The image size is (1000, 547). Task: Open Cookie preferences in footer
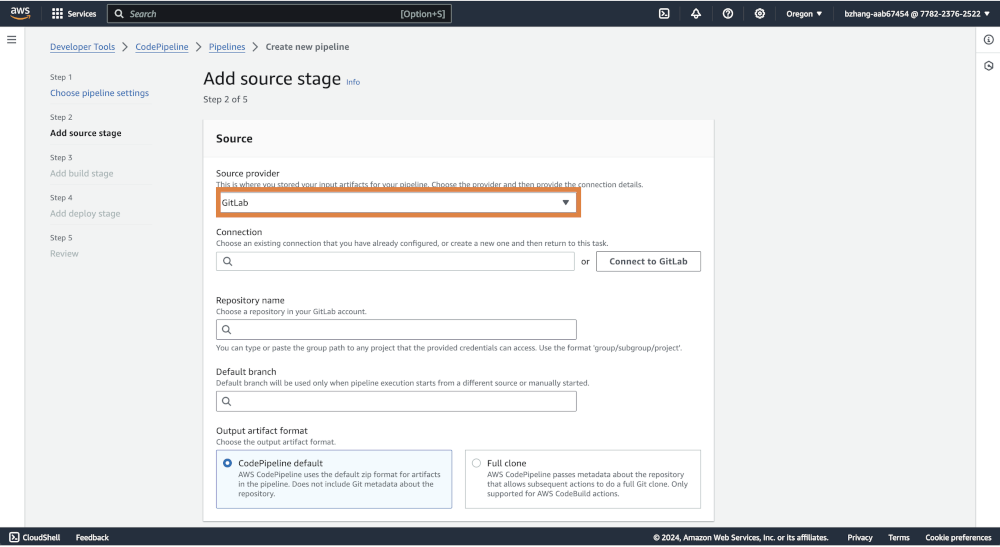pos(958,537)
